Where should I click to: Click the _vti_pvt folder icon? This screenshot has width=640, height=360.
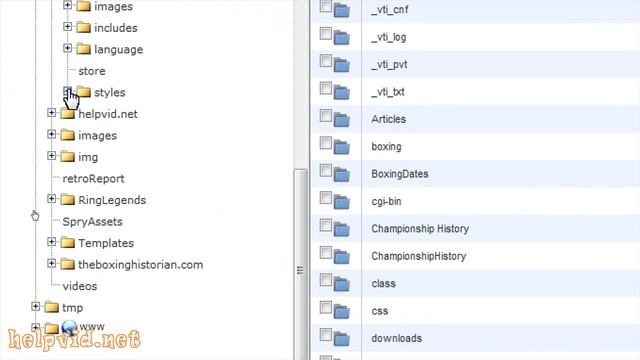point(342,65)
